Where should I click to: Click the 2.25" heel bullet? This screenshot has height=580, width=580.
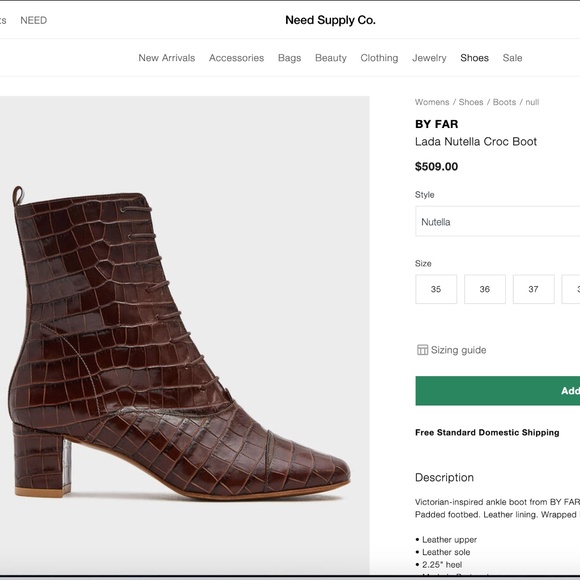click(442, 564)
